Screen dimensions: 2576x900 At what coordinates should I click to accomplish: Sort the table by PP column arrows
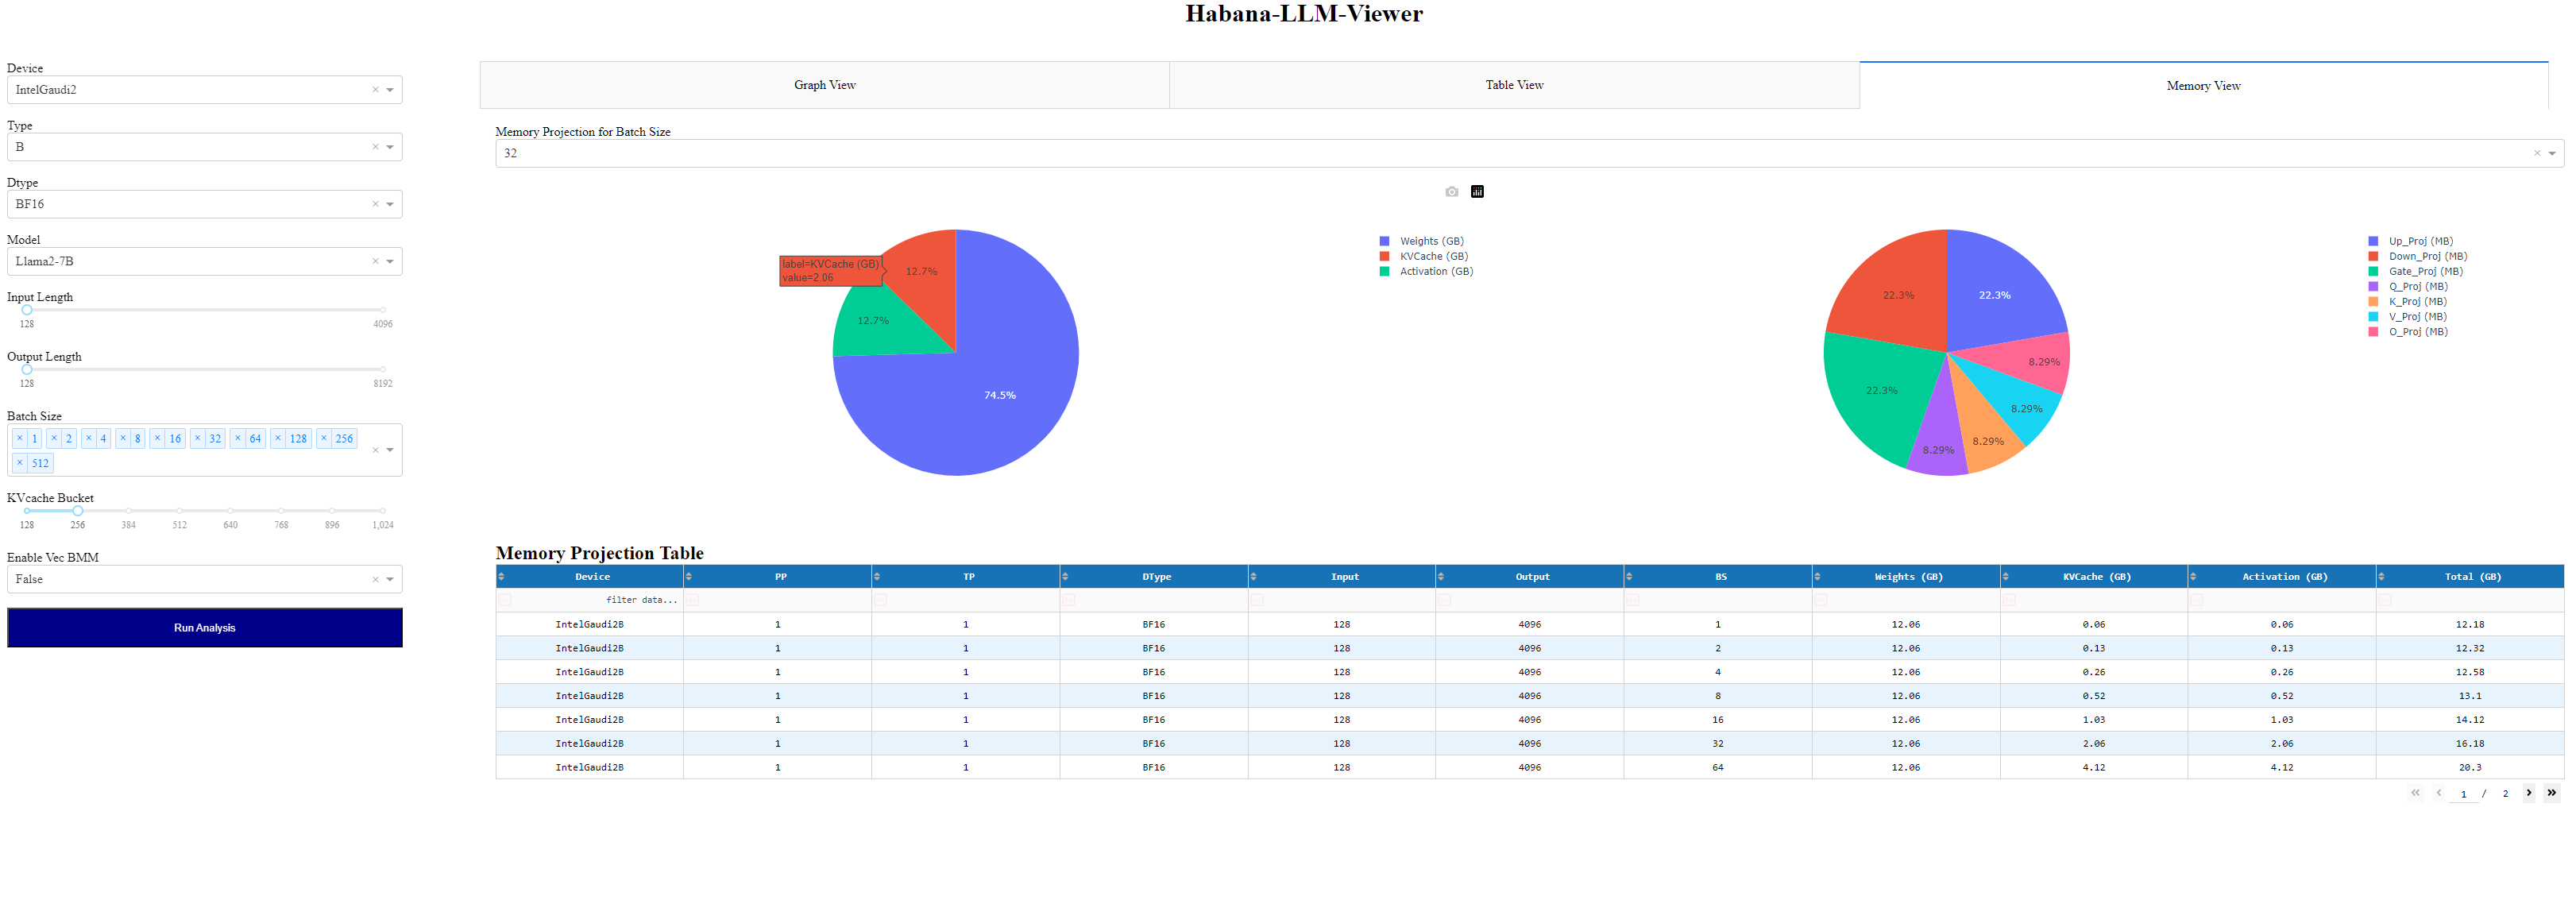689,577
